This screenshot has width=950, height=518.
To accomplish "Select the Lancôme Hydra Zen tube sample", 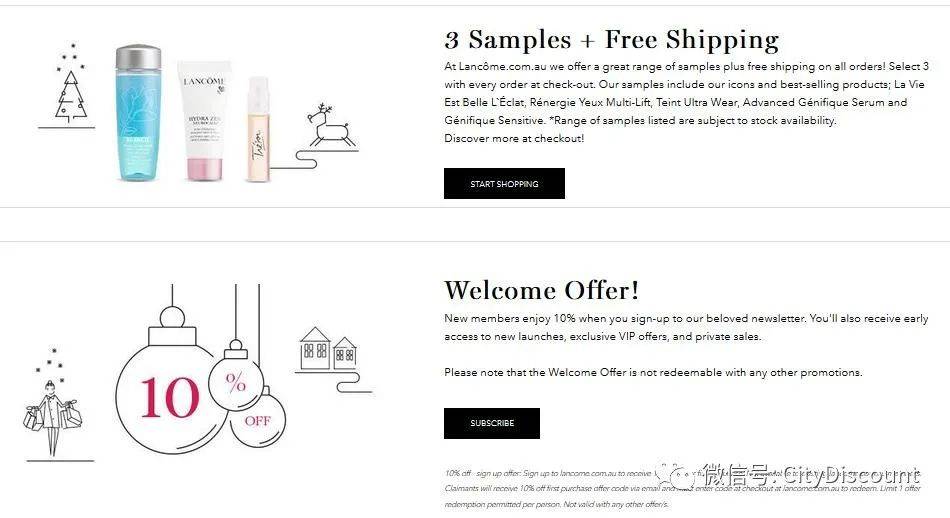I will (204, 120).
